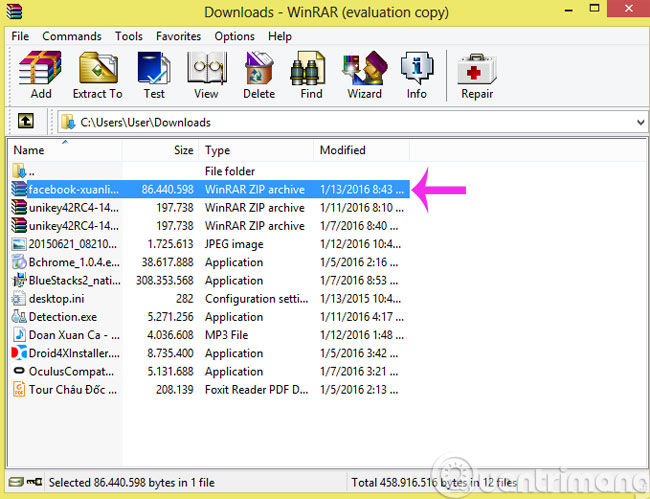Sort files by Name column header
The height and width of the screenshot is (499, 650).
click(x=65, y=150)
